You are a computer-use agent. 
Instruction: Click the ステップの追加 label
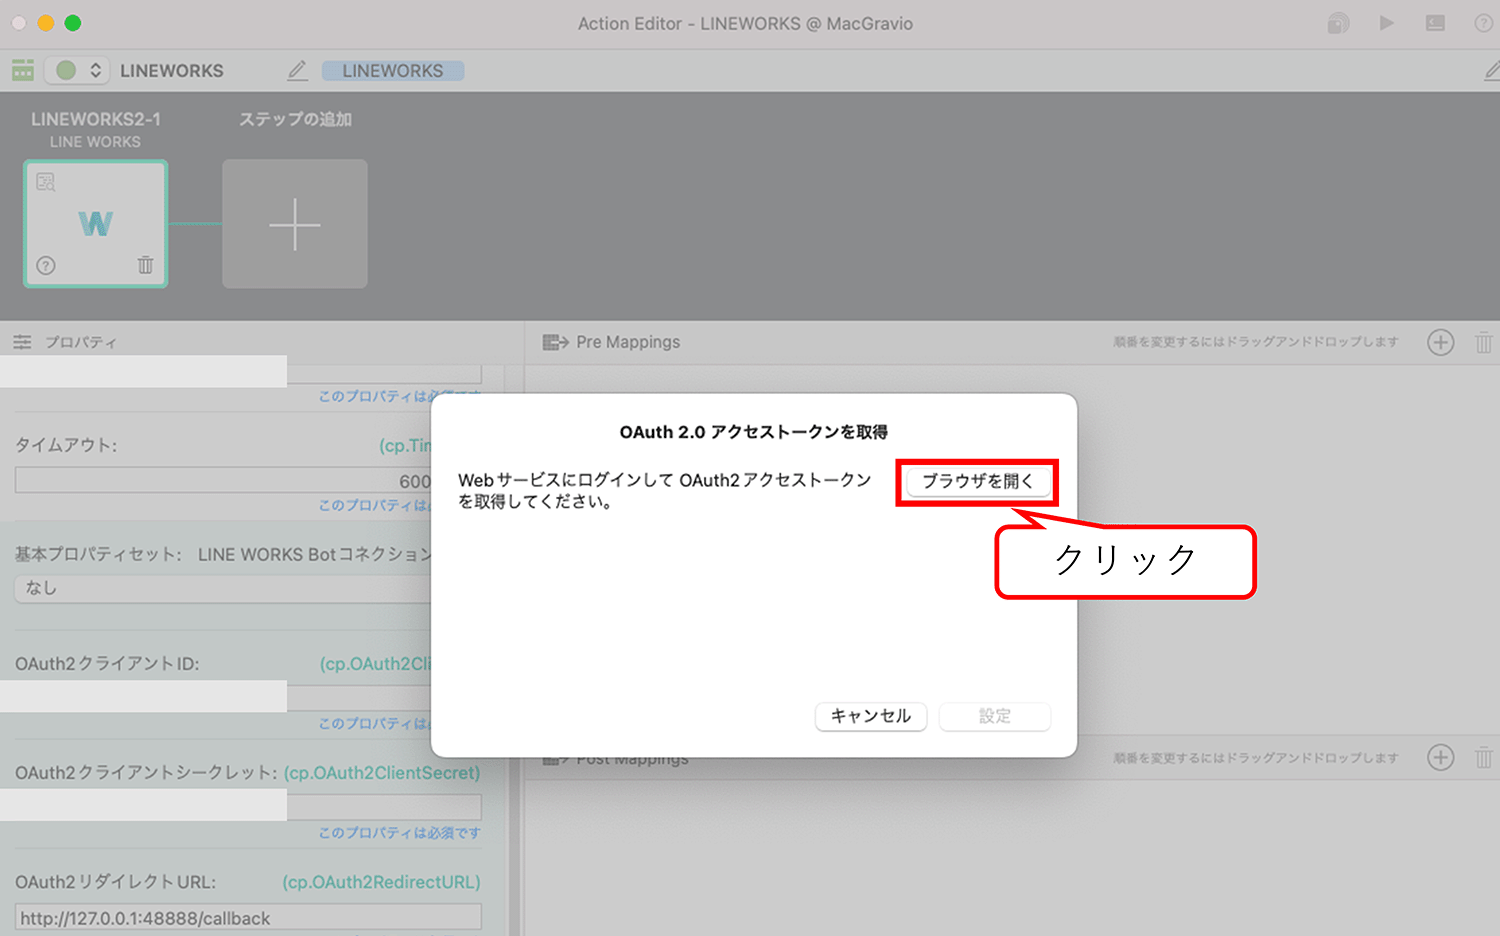(x=295, y=119)
